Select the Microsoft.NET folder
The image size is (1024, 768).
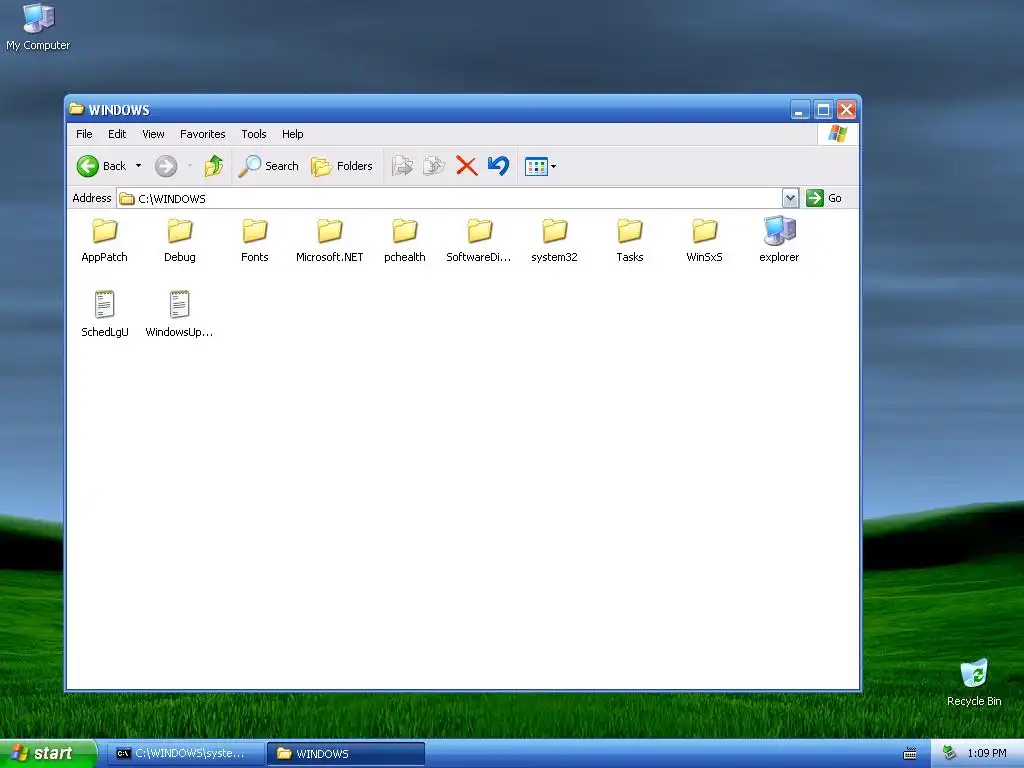click(330, 240)
